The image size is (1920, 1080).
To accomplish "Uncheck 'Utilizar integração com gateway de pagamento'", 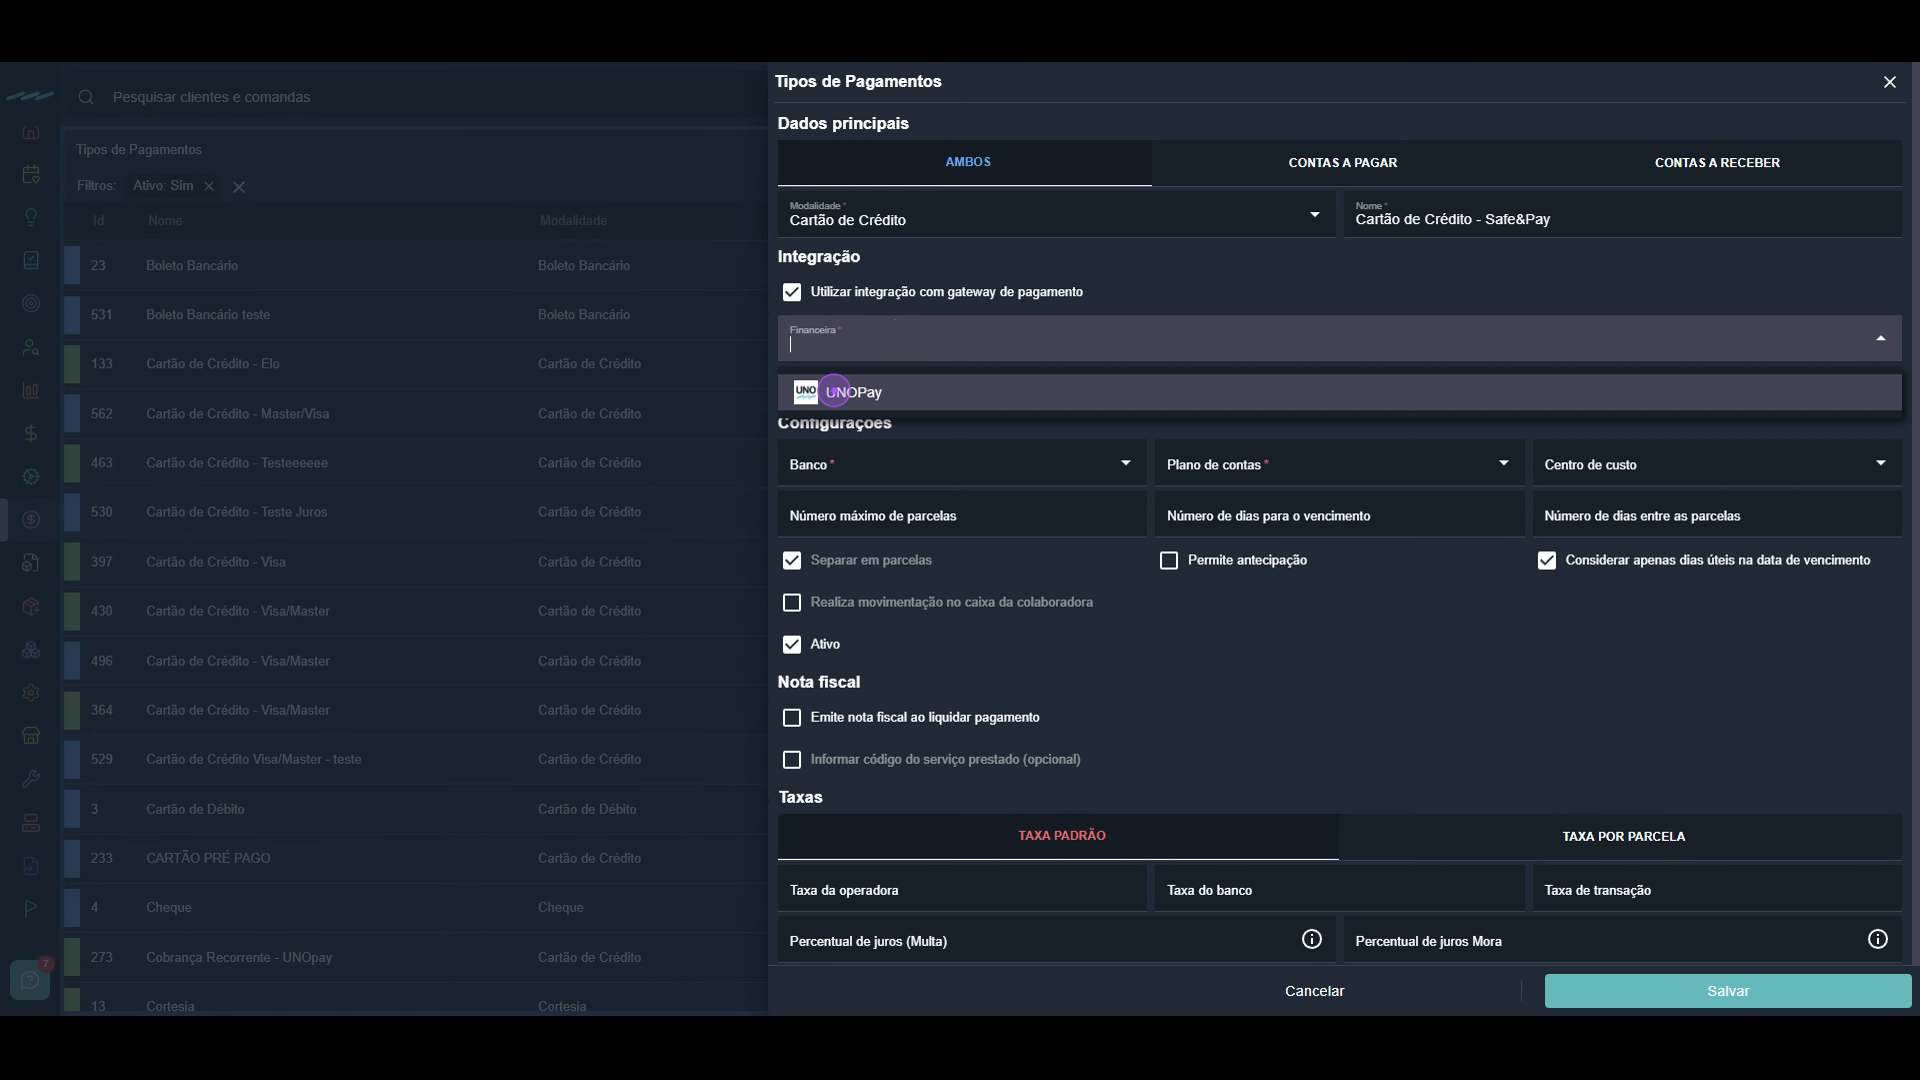I will click(x=792, y=292).
